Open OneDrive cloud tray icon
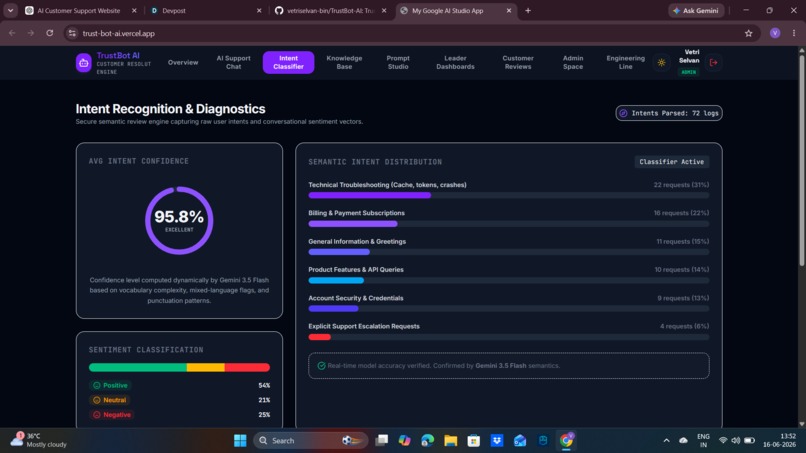Image resolution: width=806 pixels, height=453 pixels. click(683, 441)
